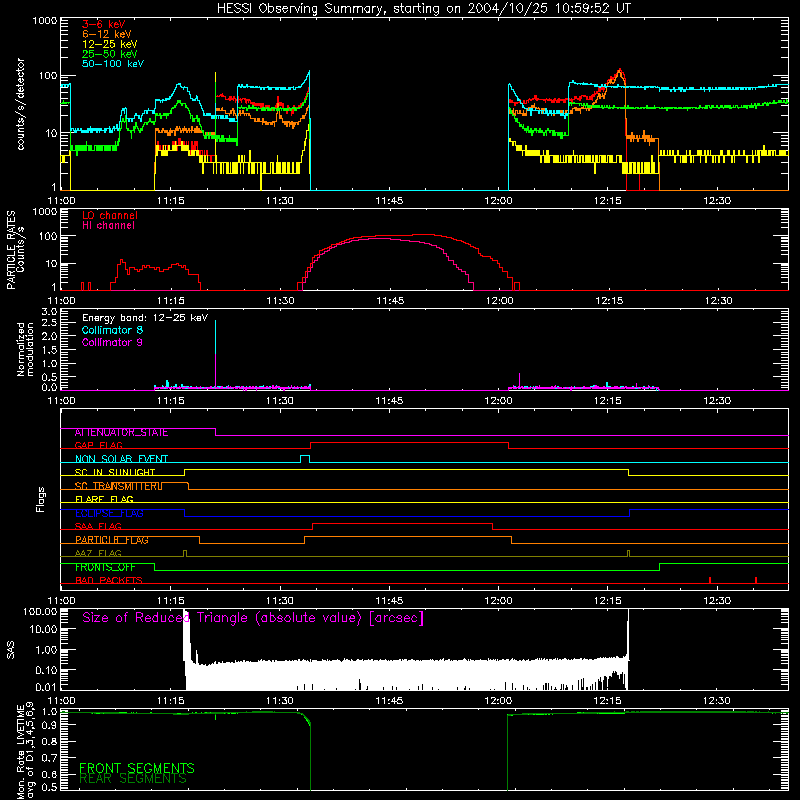Click the 'Energy band: 12-25 keV' label

pos(145,318)
